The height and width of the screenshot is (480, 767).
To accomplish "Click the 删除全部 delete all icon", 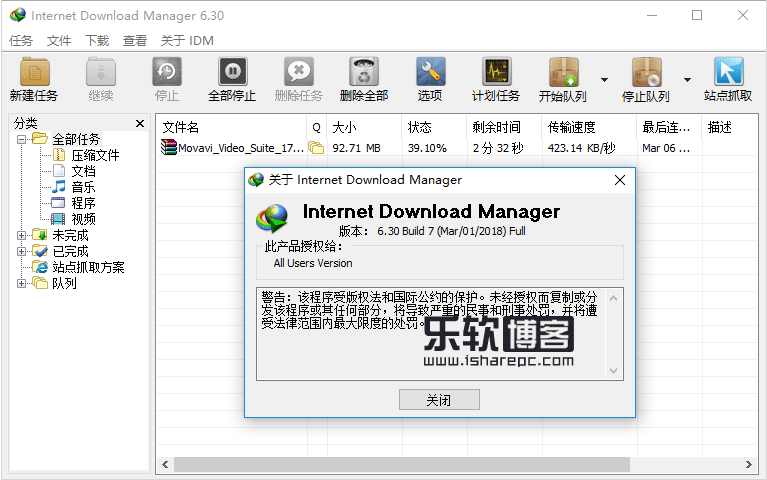I will (x=364, y=72).
